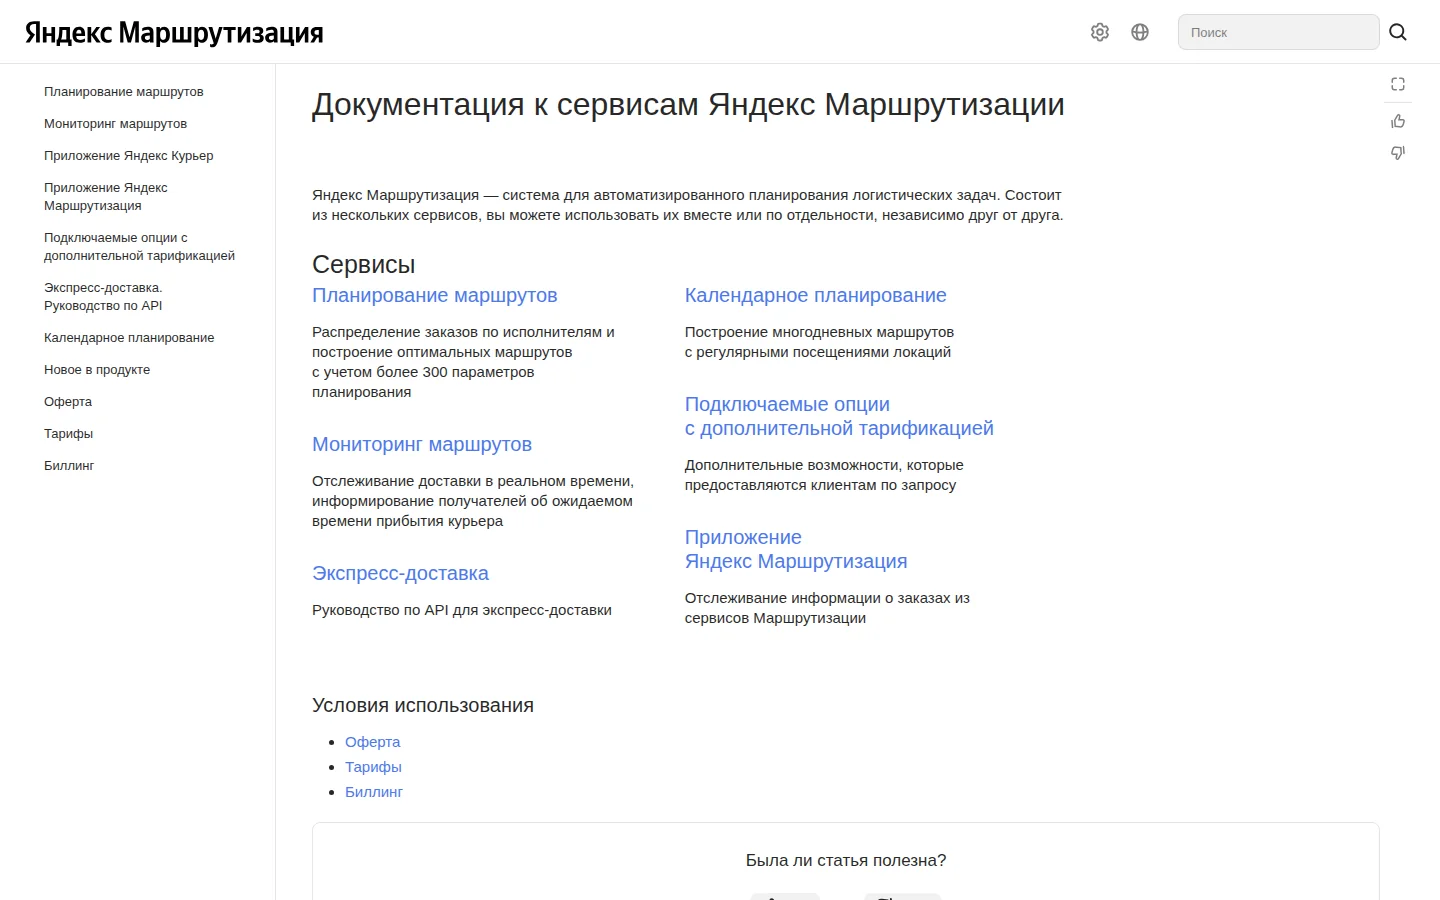
Task: Open the Биллинг link in terms list
Action: pos(374,792)
